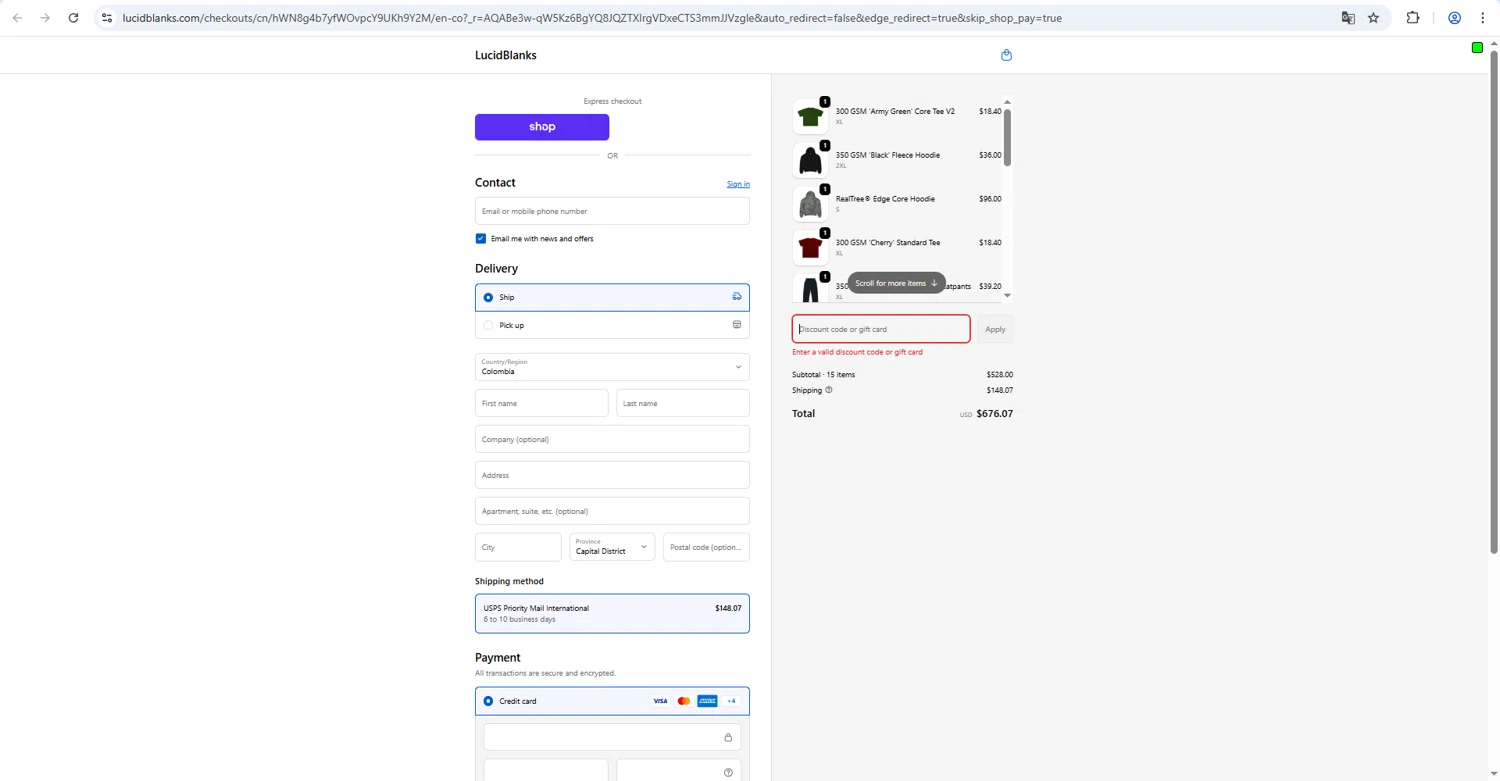
Task: Focus the First name field
Action: (541, 403)
